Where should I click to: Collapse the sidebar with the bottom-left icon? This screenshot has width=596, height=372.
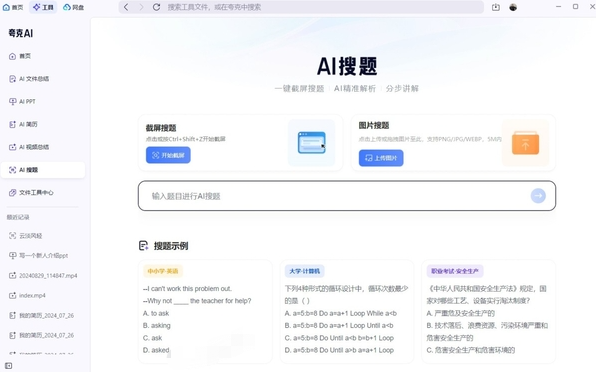tap(9, 366)
